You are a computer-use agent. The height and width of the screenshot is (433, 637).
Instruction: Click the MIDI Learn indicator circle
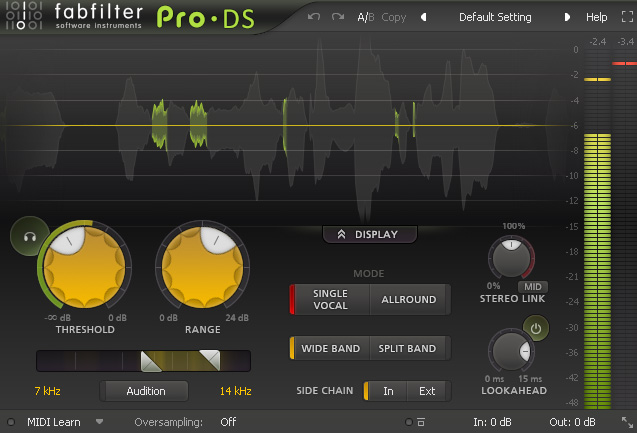(x=11, y=422)
